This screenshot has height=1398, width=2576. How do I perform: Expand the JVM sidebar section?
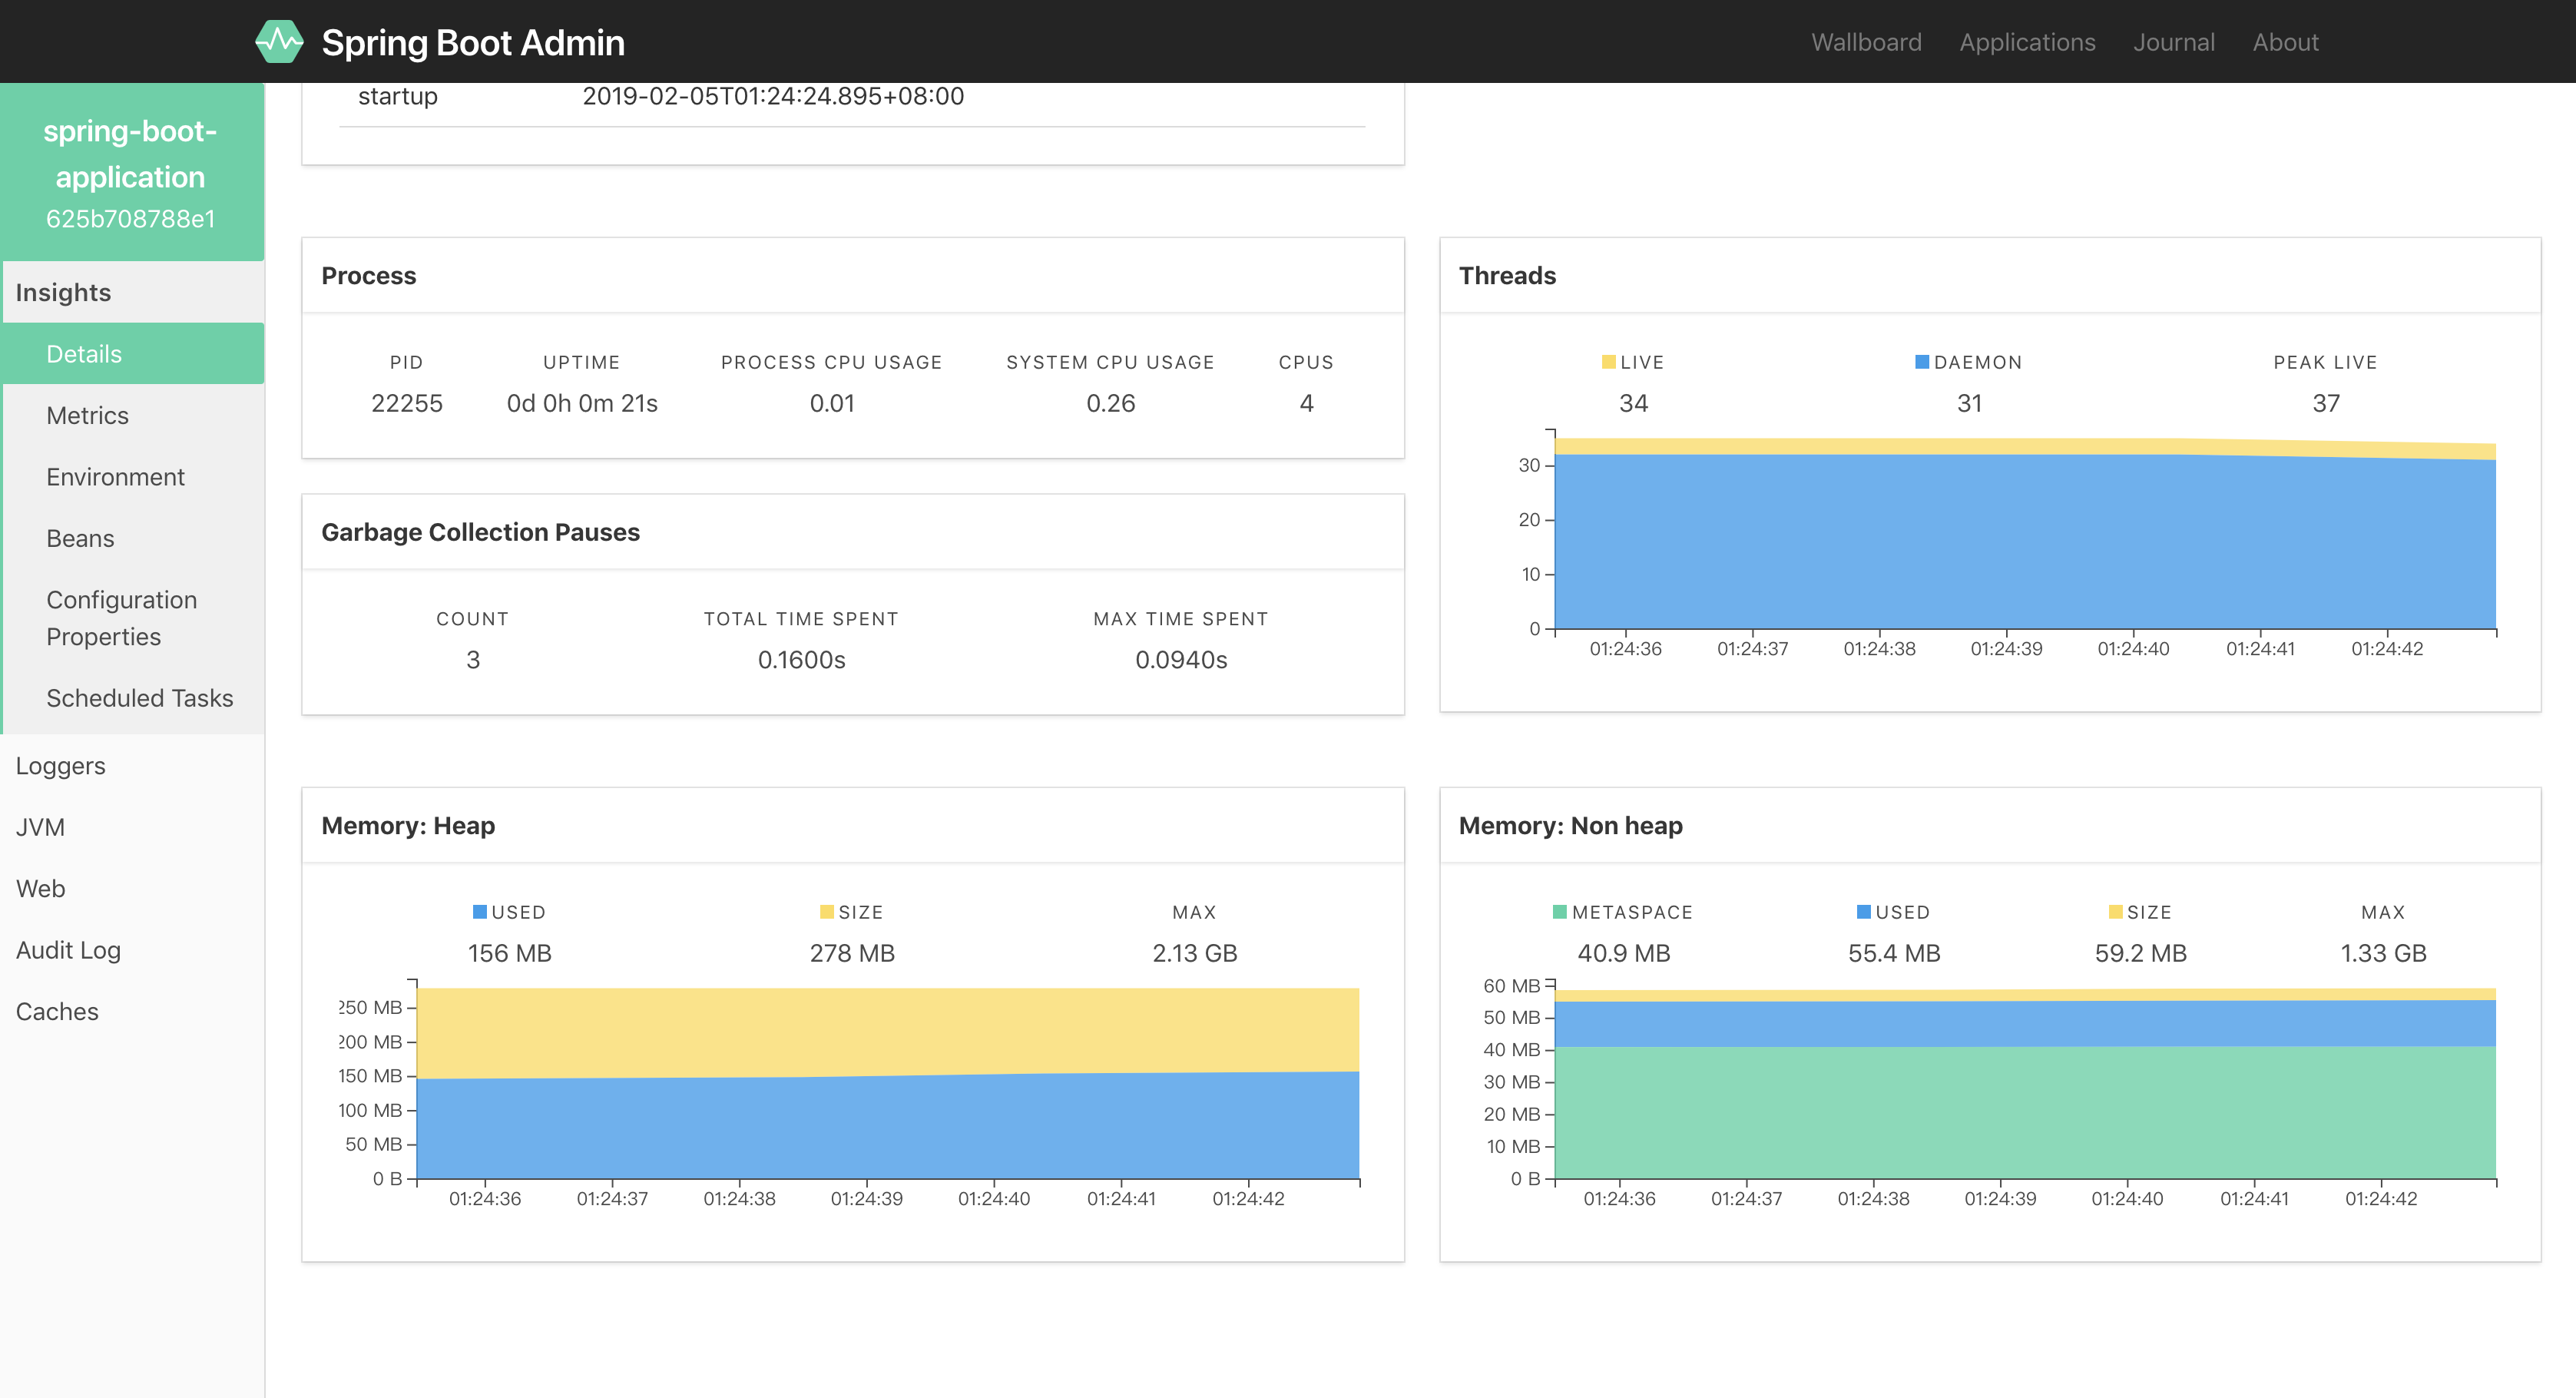coord(40,827)
